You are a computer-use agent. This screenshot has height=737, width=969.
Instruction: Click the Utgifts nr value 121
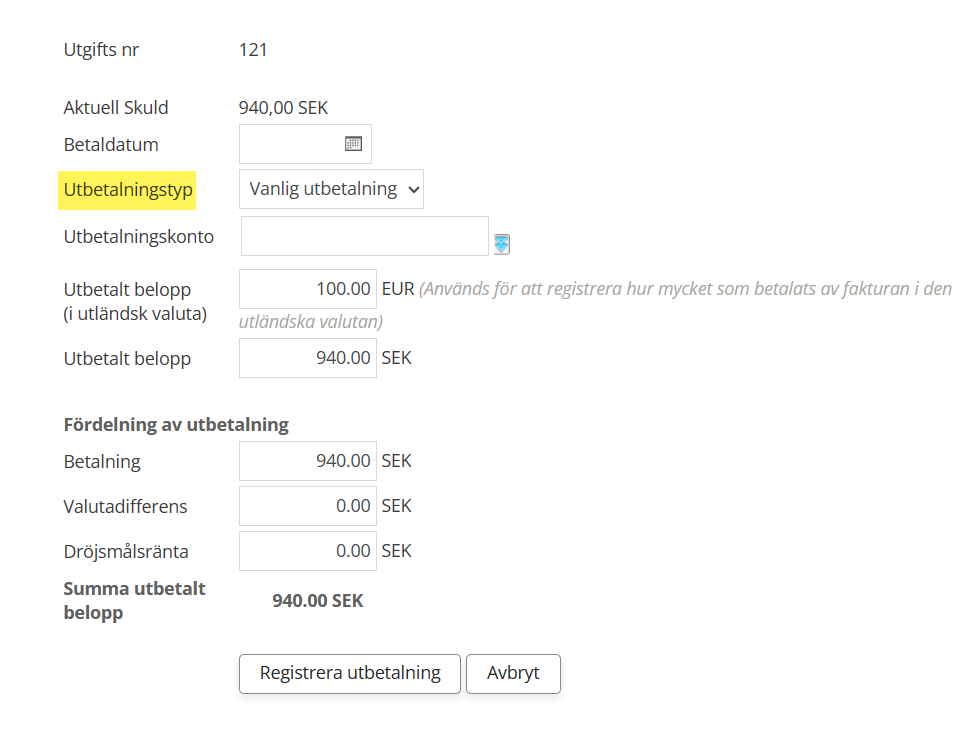point(253,49)
